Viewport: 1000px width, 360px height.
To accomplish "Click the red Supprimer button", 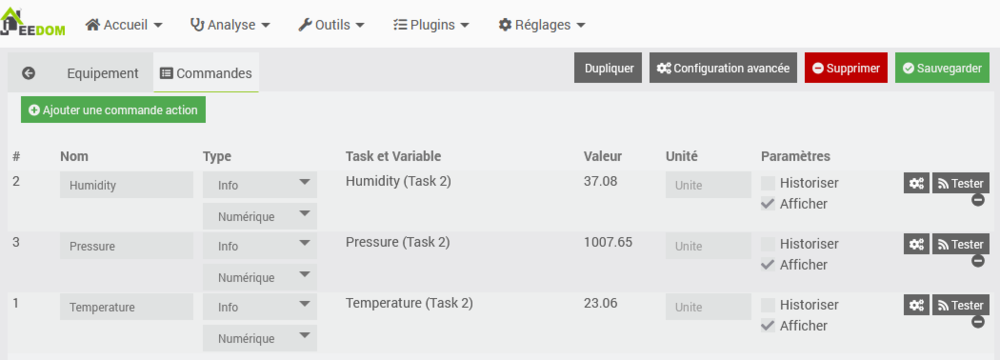I will pos(846,68).
